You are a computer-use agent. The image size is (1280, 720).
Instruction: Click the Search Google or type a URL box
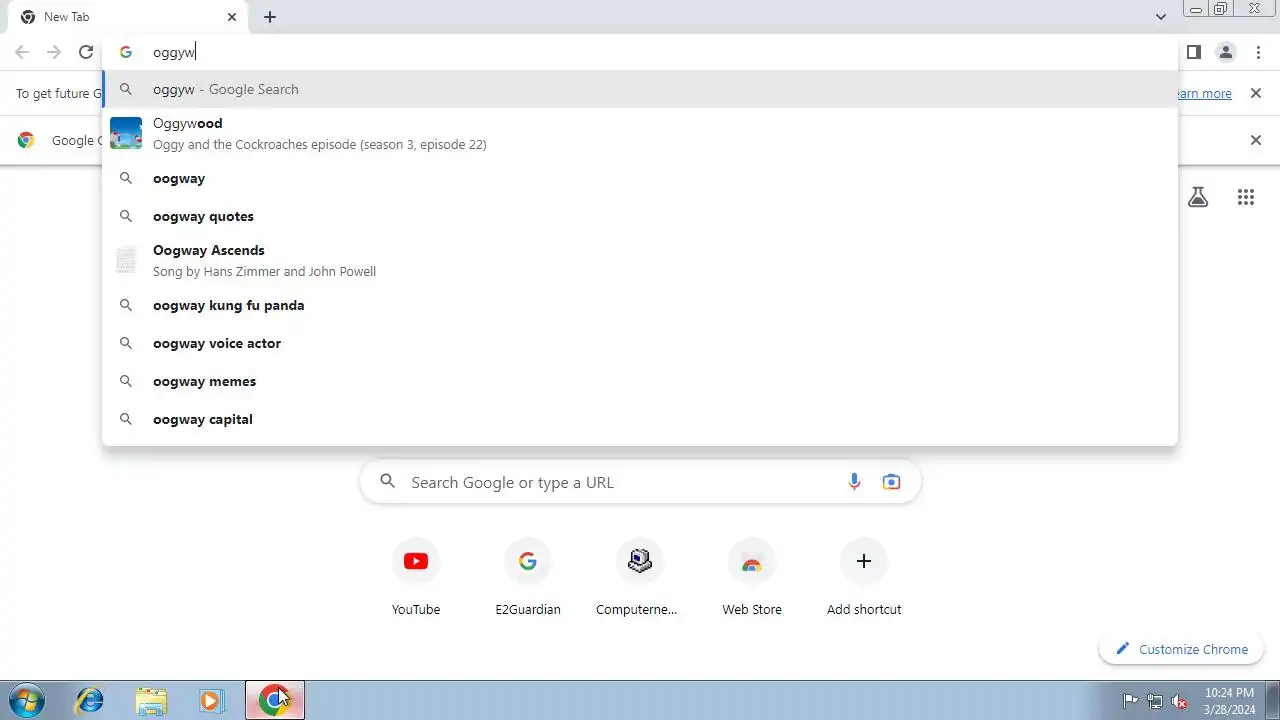point(640,482)
